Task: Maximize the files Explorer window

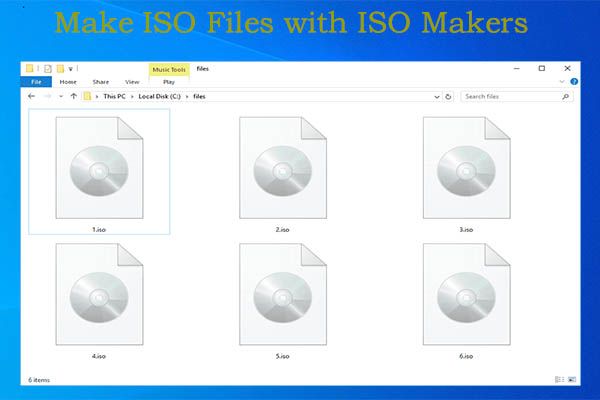Action: click(541, 69)
